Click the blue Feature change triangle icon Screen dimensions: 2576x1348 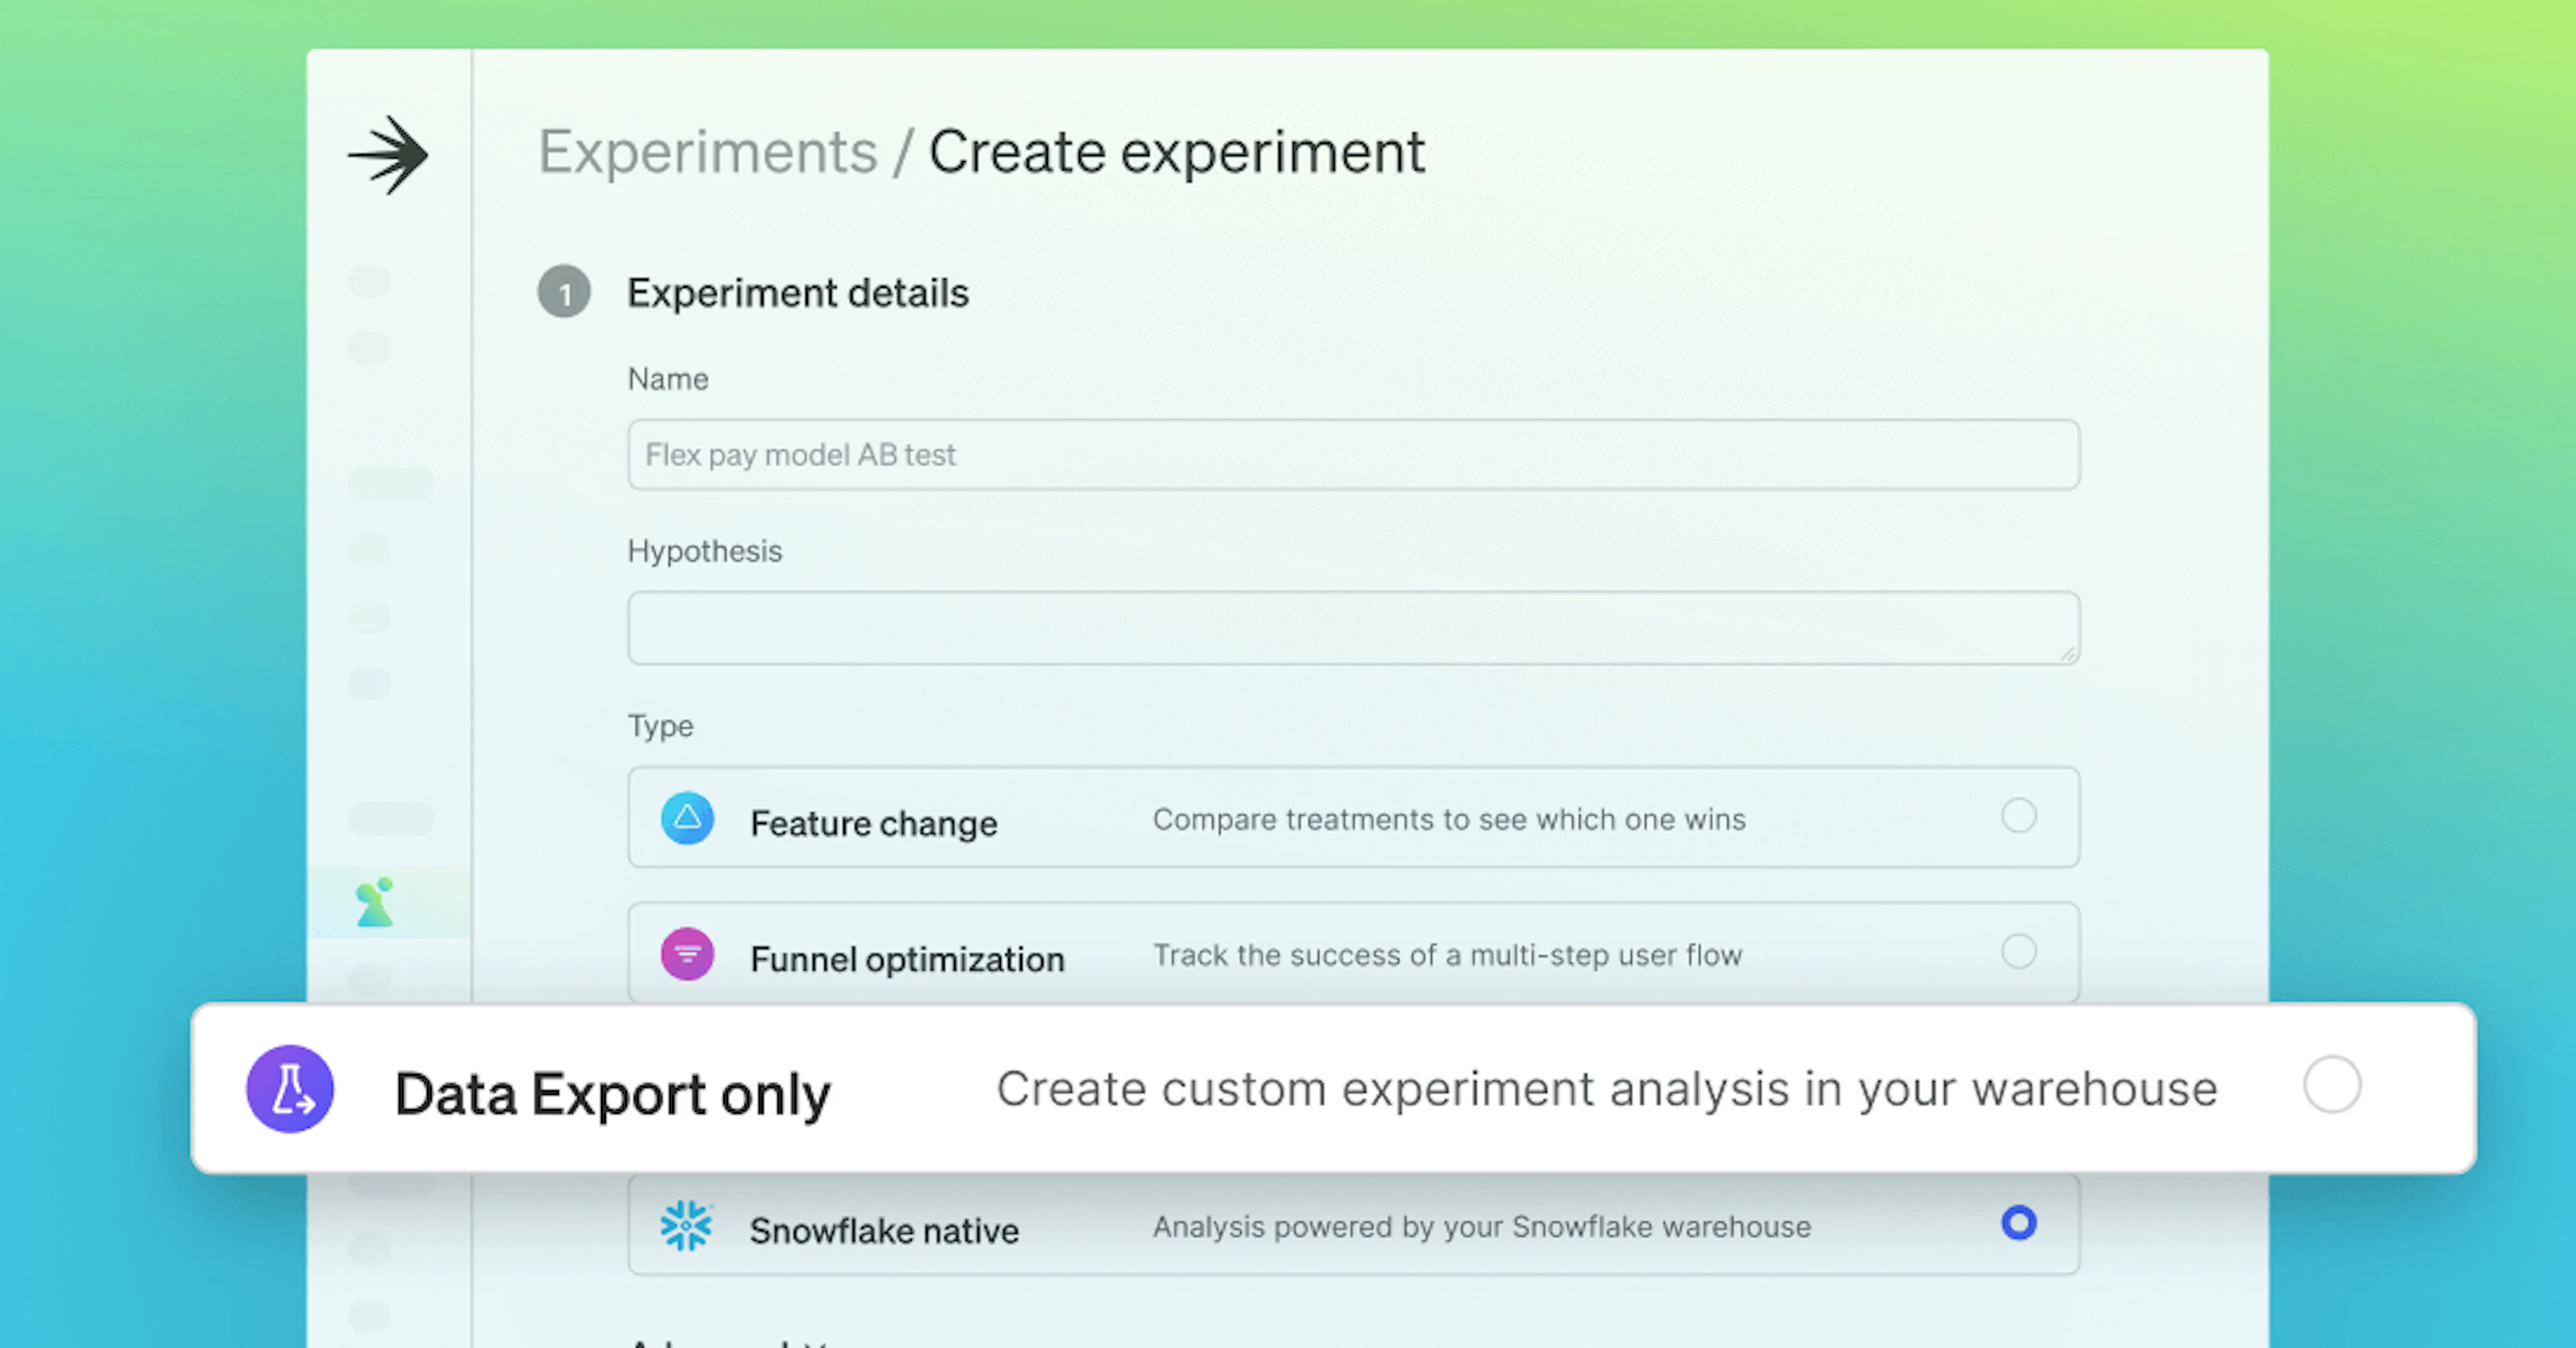pyautogui.click(x=687, y=818)
